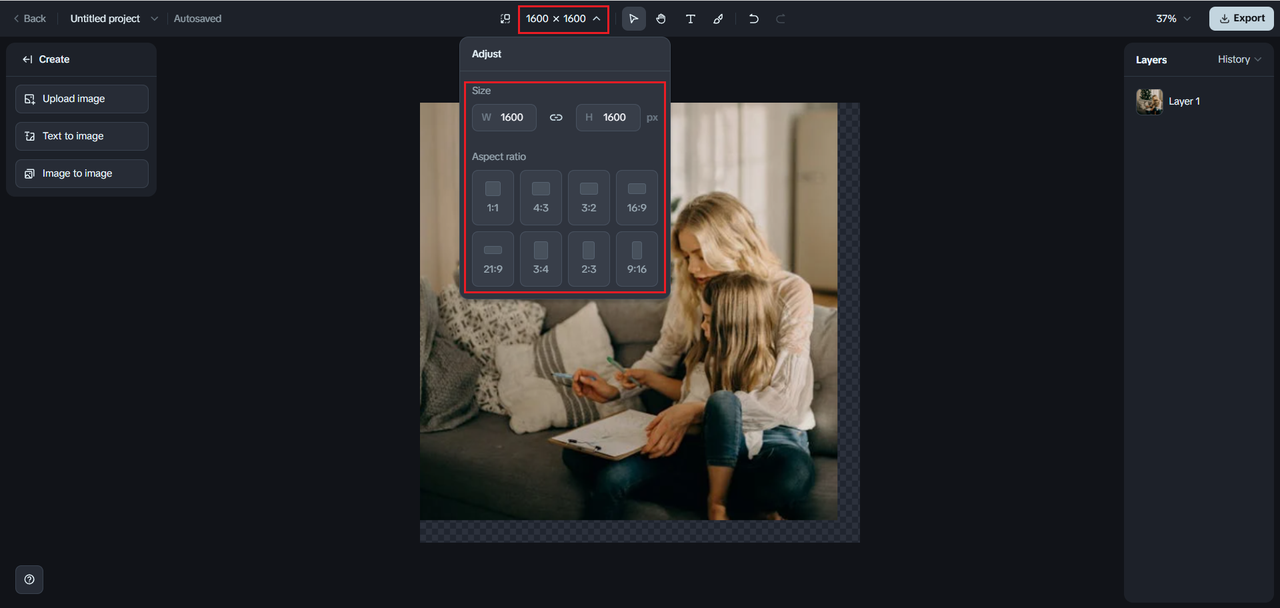Select the hand pan tool
This screenshot has width=1280, height=608.
(x=661, y=19)
